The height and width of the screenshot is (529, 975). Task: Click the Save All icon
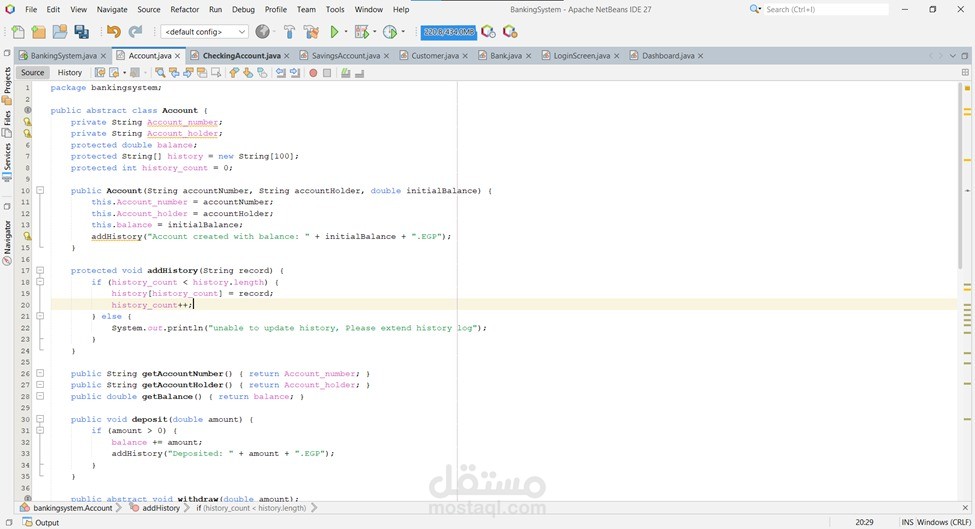[81, 32]
